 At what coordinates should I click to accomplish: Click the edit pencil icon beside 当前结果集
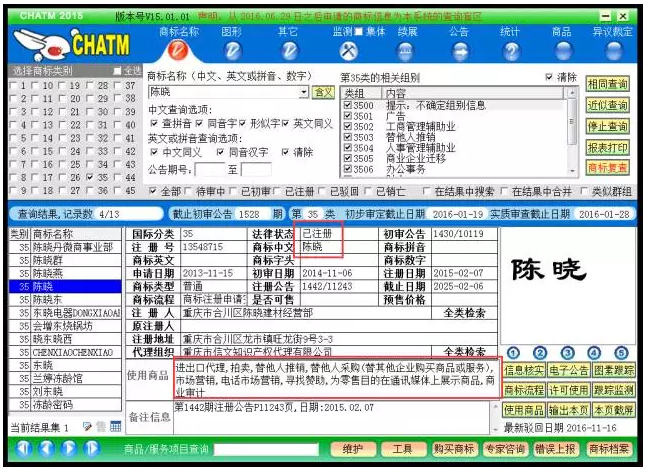coord(87,426)
